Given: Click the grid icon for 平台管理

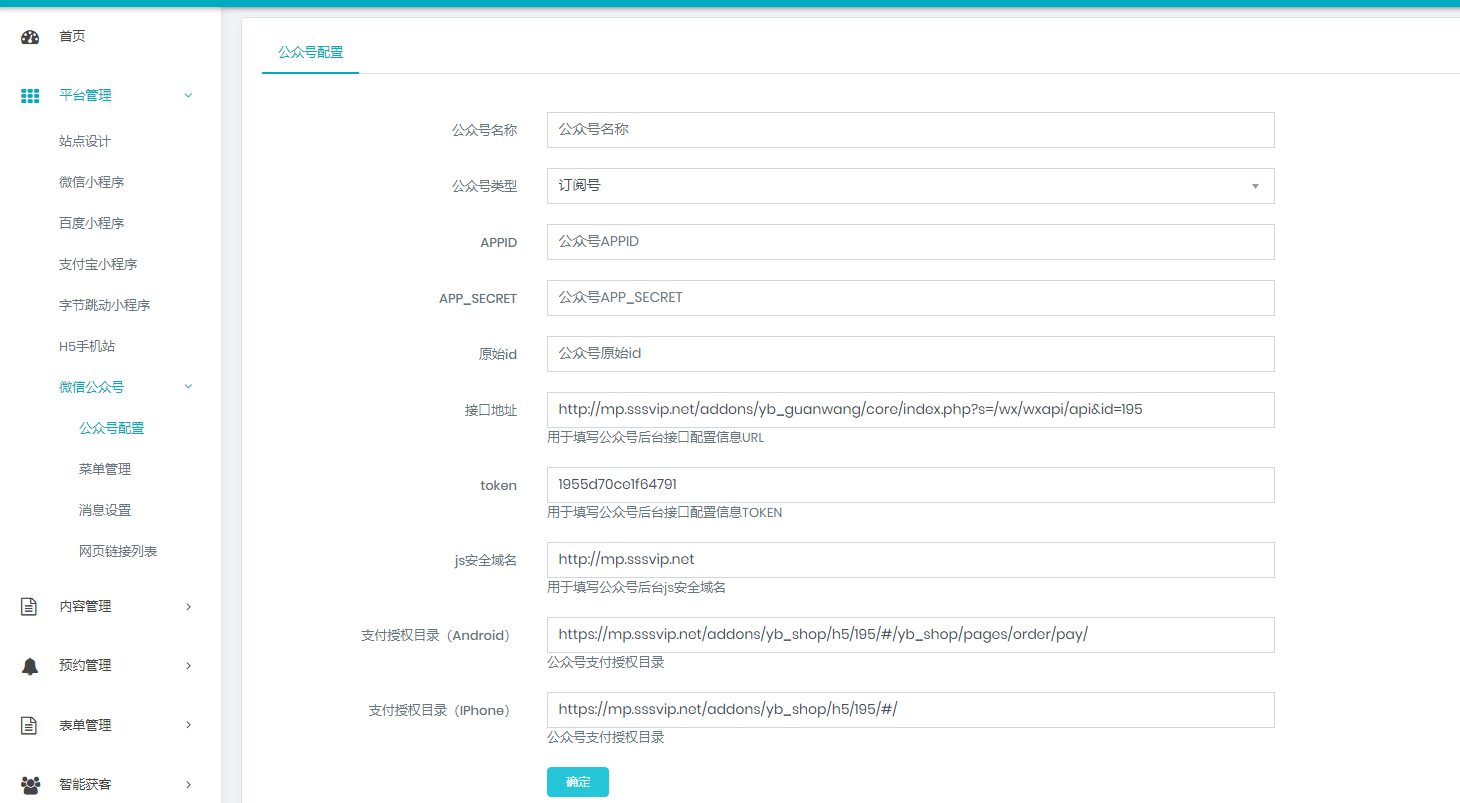Looking at the screenshot, I should click(30, 96).
